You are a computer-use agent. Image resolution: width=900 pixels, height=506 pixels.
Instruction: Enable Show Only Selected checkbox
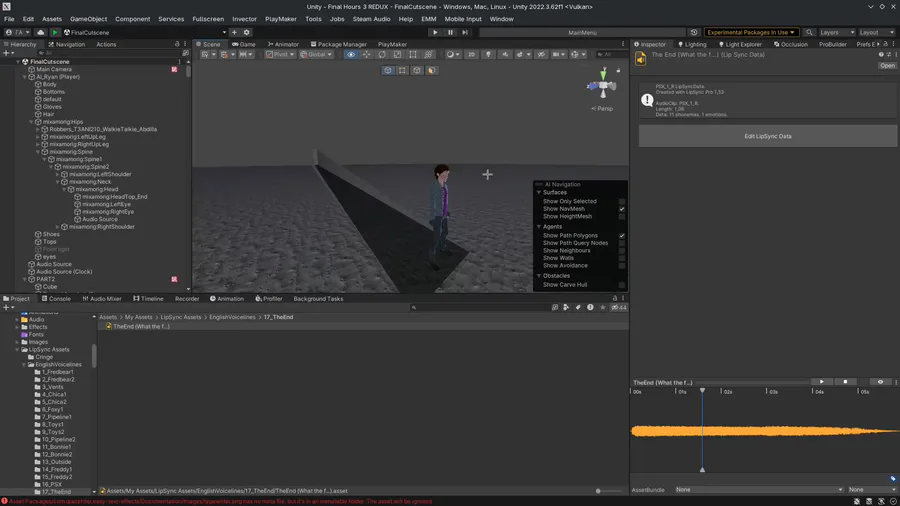(622, 201)
